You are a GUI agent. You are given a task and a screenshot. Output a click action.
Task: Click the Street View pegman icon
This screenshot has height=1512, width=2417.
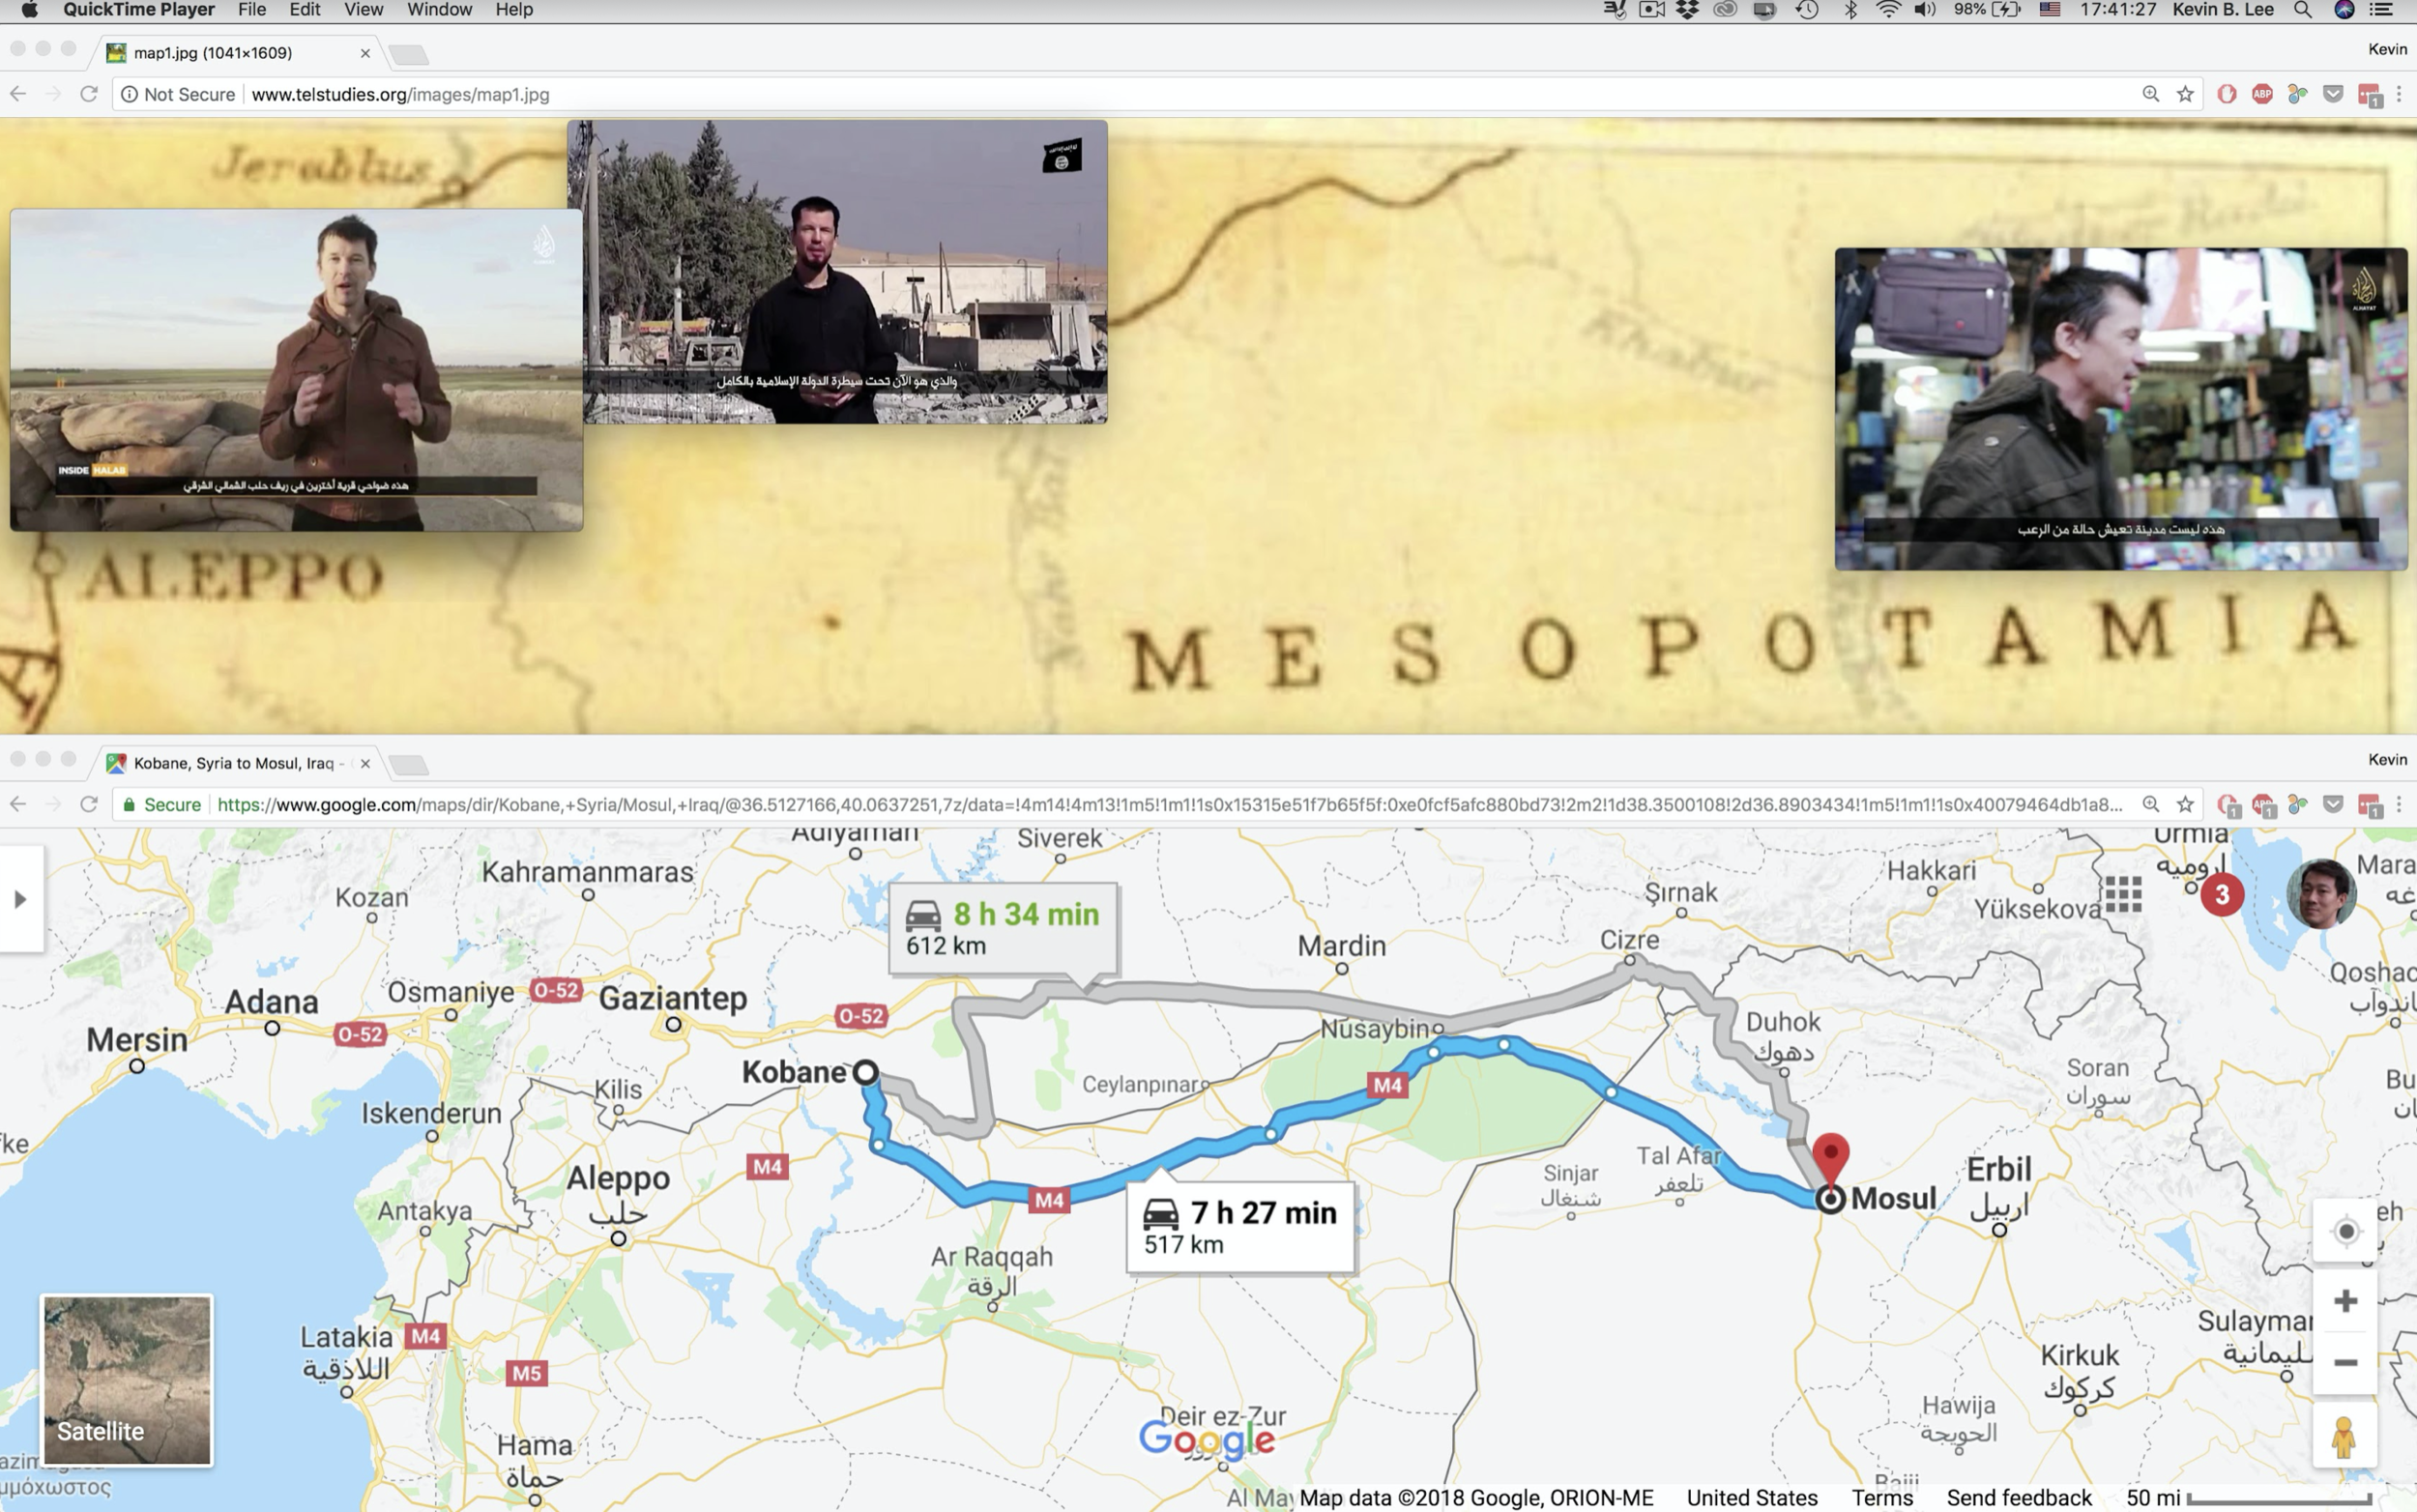2343,1438
